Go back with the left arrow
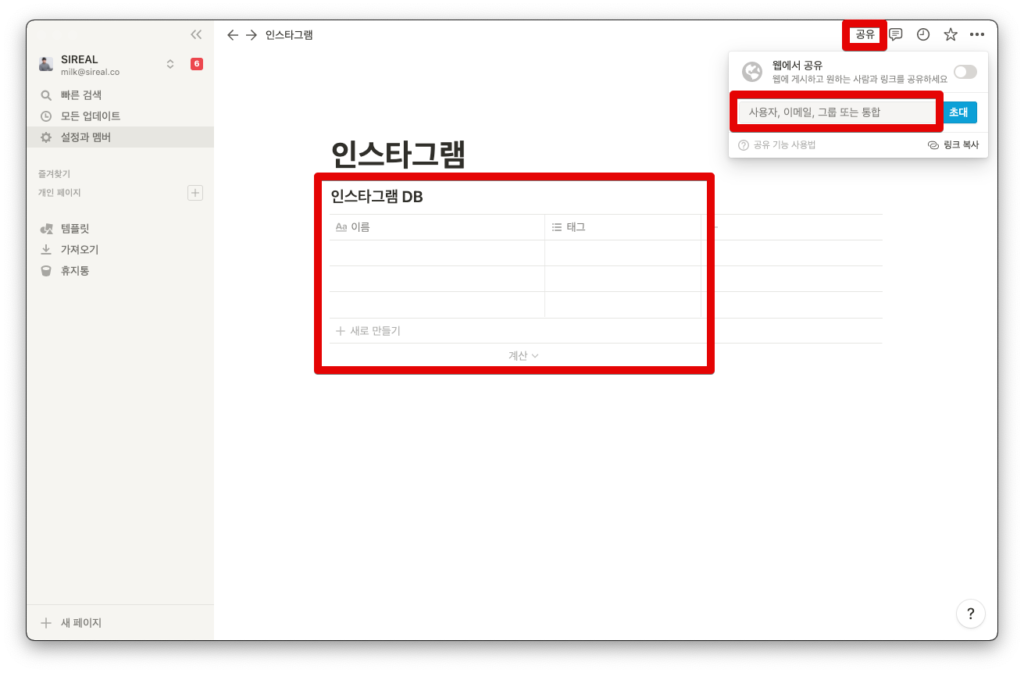1024x673 pixels. coord(232,35)
